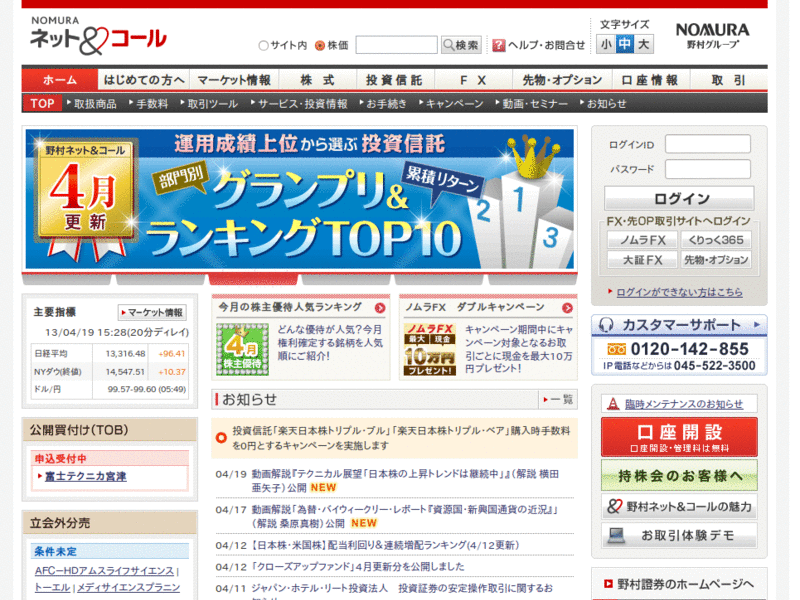Screen dimensions: 800x600
Task: Select the 株価 search radio button
Action: tap(320, 45)
